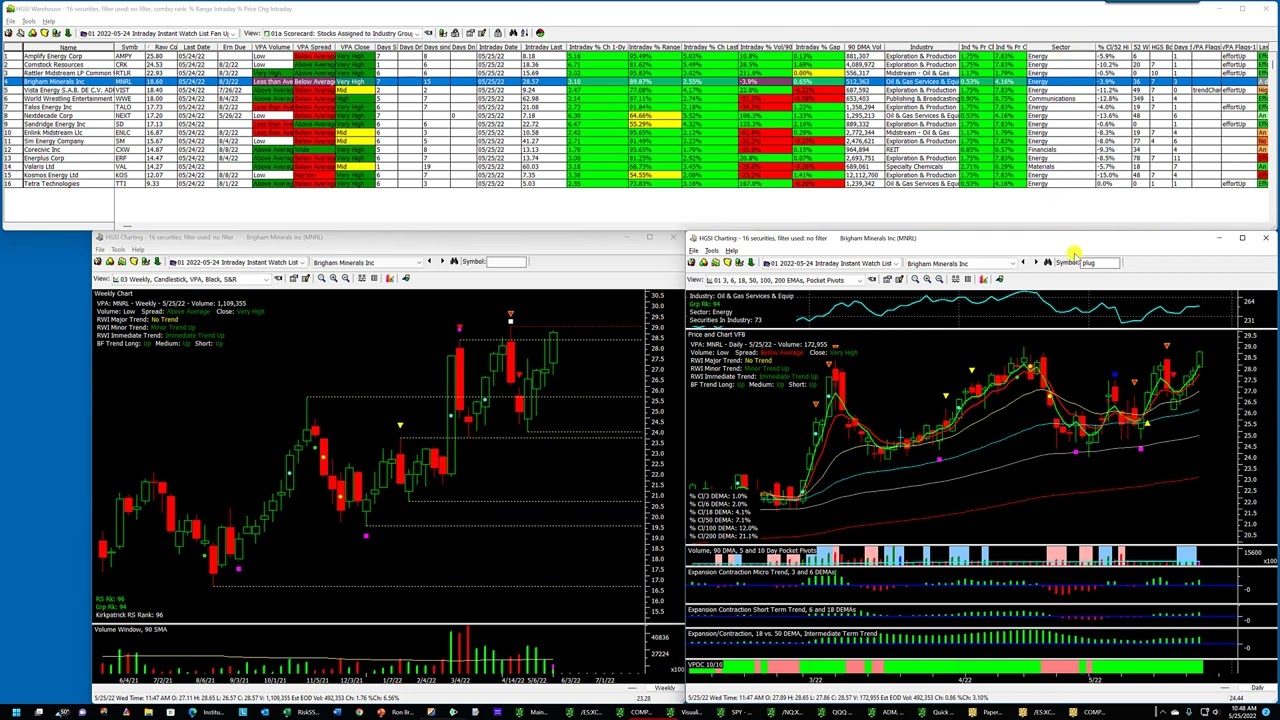Click zoom in icon in left chart toolbar
This screenshot has height=720, width=1280.
(333, 278)
